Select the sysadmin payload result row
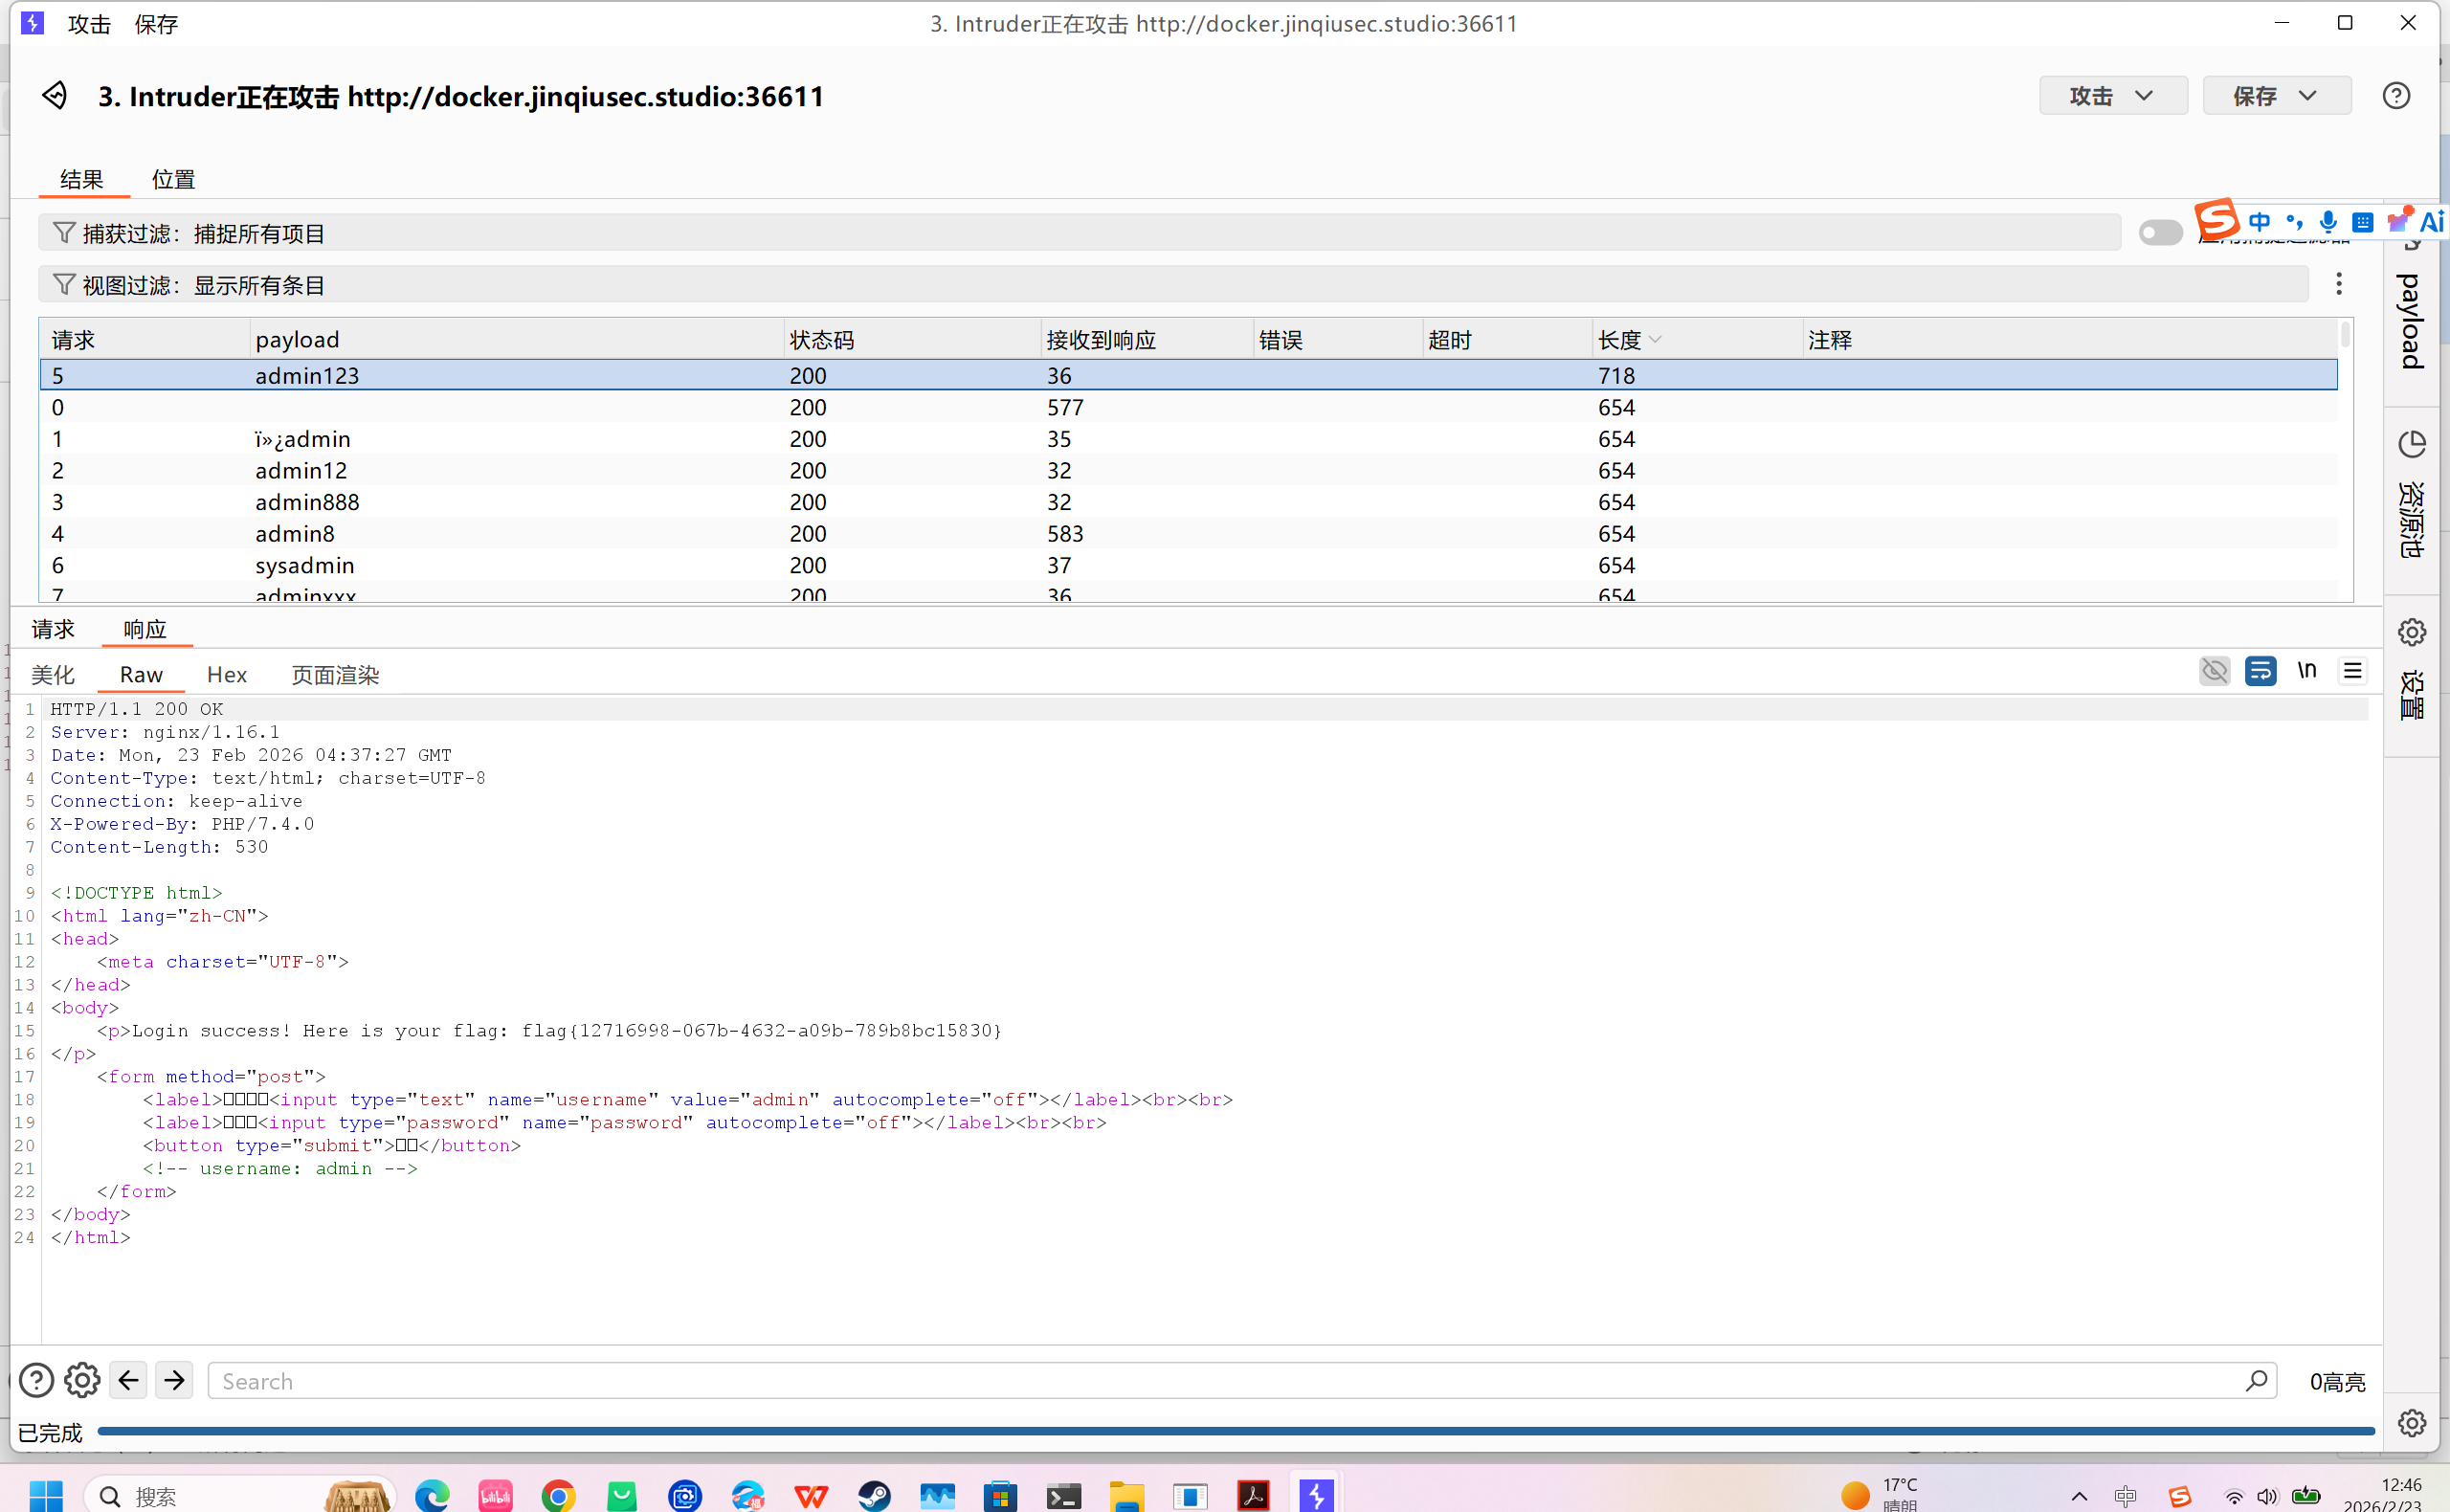The image size is (2450, 1512). [305, 565]
